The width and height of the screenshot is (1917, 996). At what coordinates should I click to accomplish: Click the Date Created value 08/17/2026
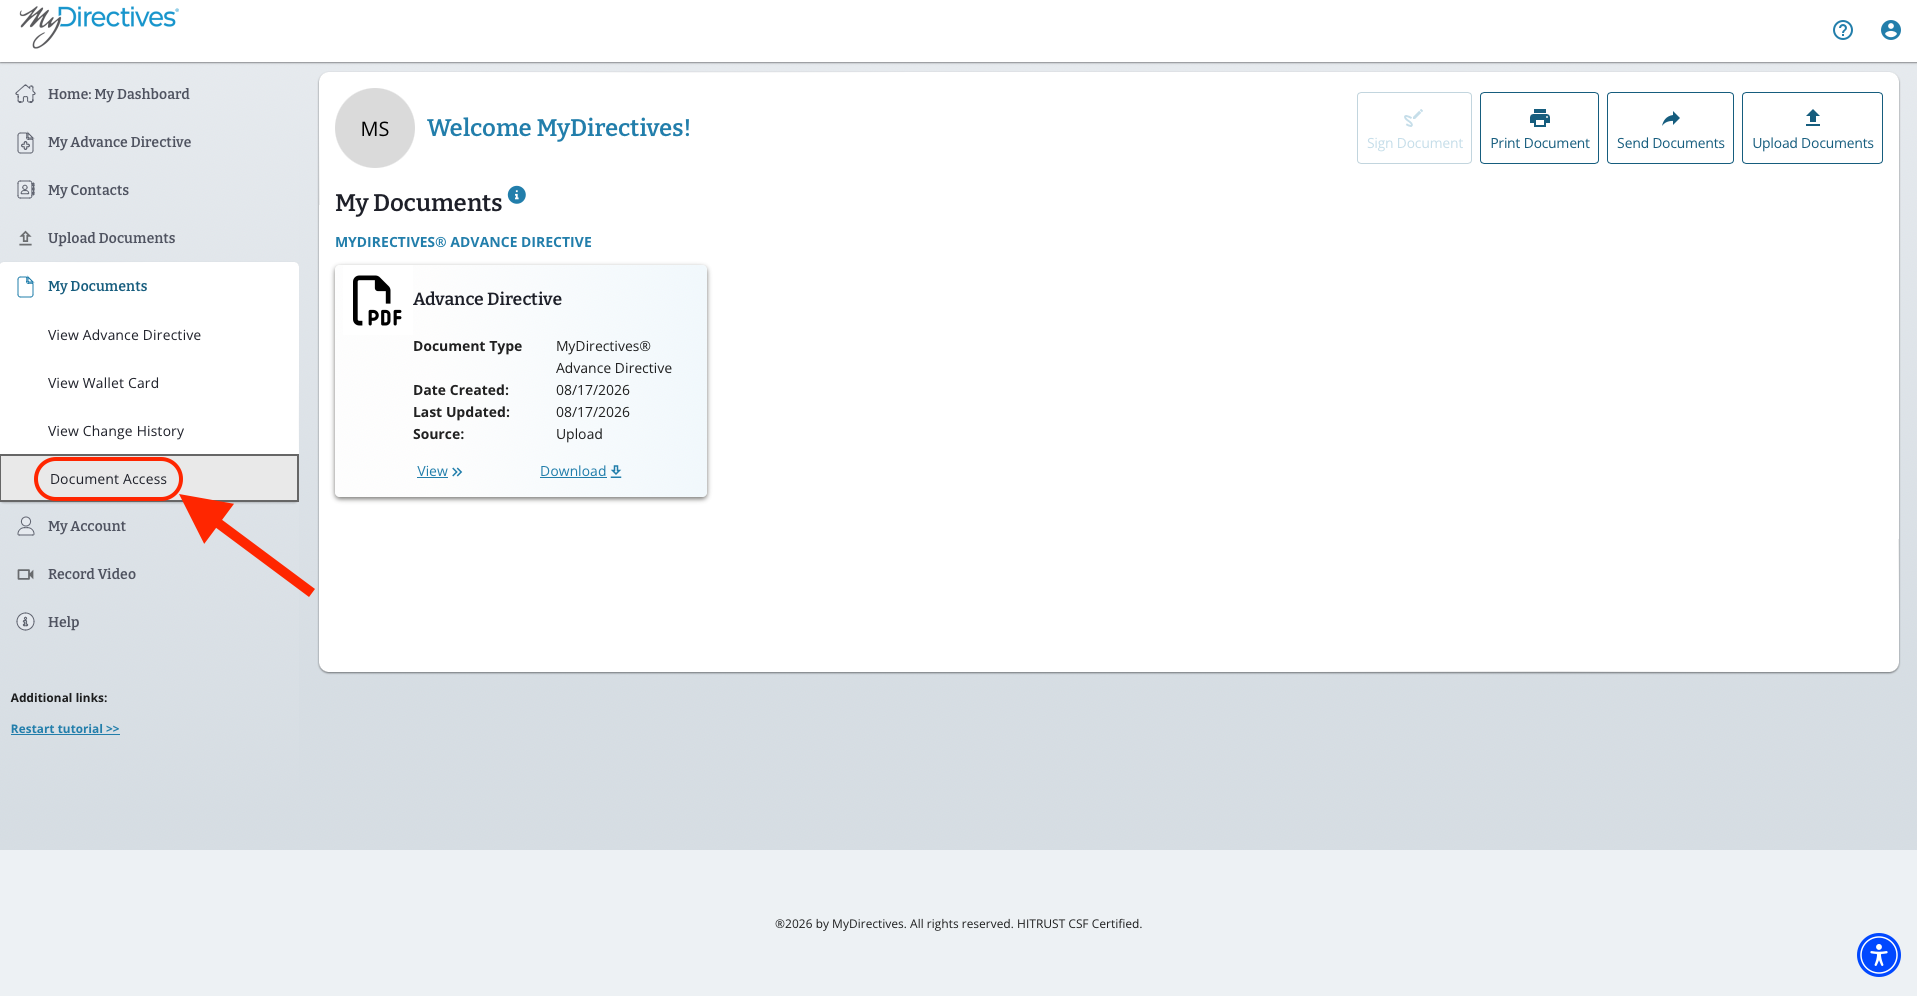[593, 390]
